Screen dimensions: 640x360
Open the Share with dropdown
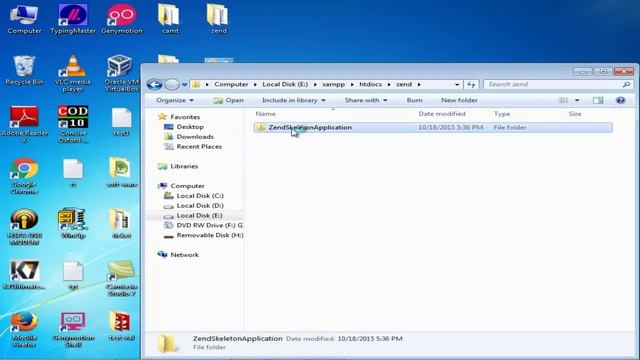click(366, 100)
